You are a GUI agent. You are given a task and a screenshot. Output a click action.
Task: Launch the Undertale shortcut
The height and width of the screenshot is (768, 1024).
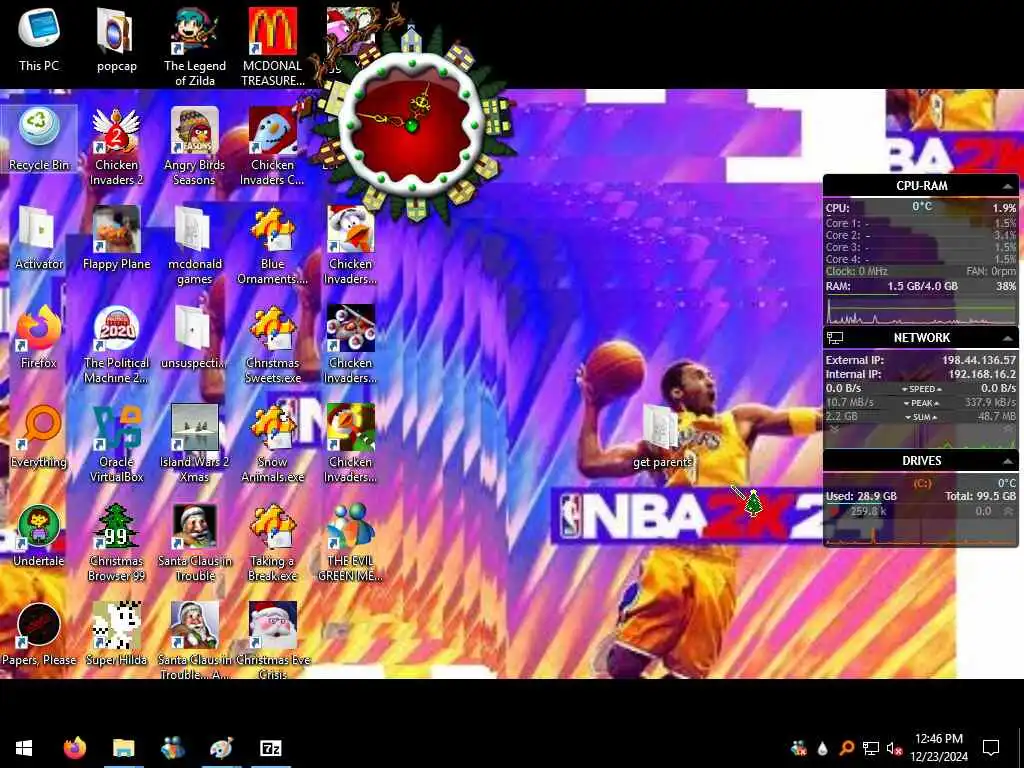click(x=39, y=536)
